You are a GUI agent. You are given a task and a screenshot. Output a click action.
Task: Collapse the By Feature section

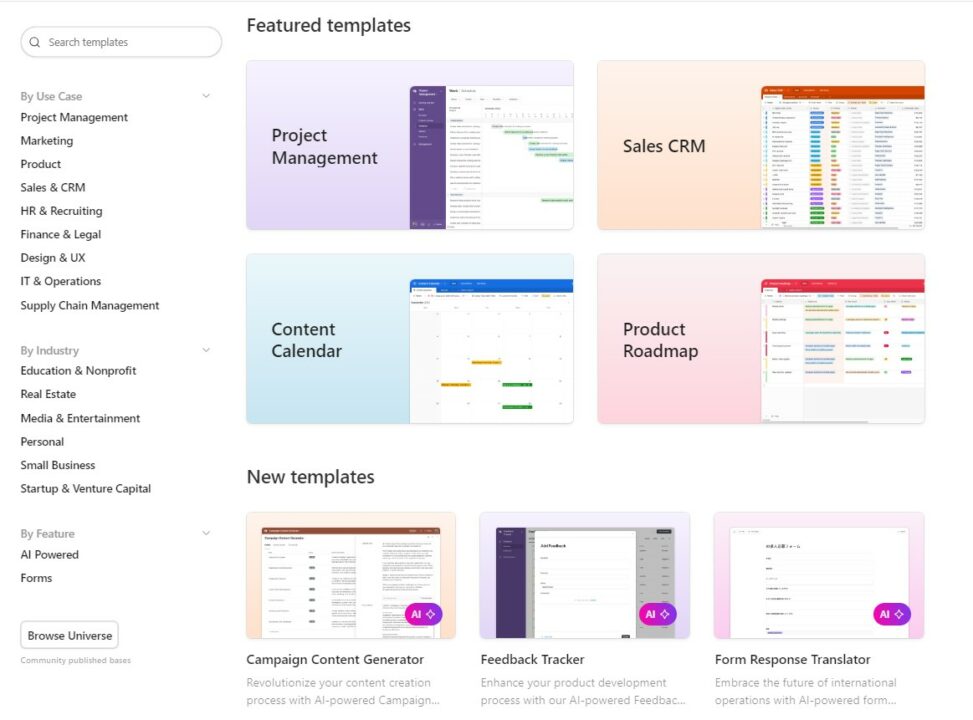[206, 534]
